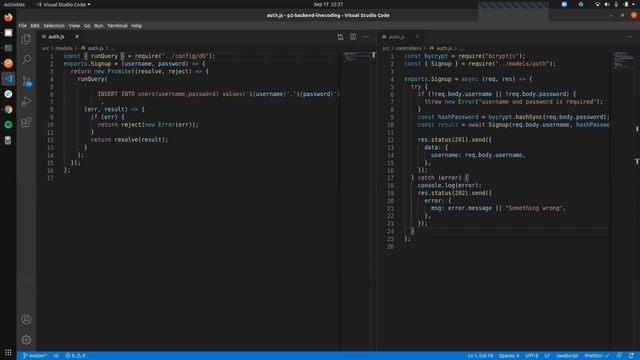
Task: Open the Chrome icon in the dock
Action: [8, 109]
